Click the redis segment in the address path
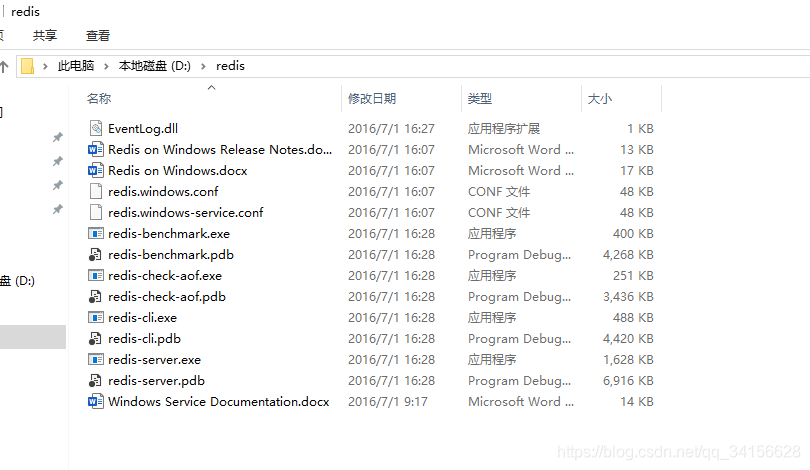 click(230, 66)
